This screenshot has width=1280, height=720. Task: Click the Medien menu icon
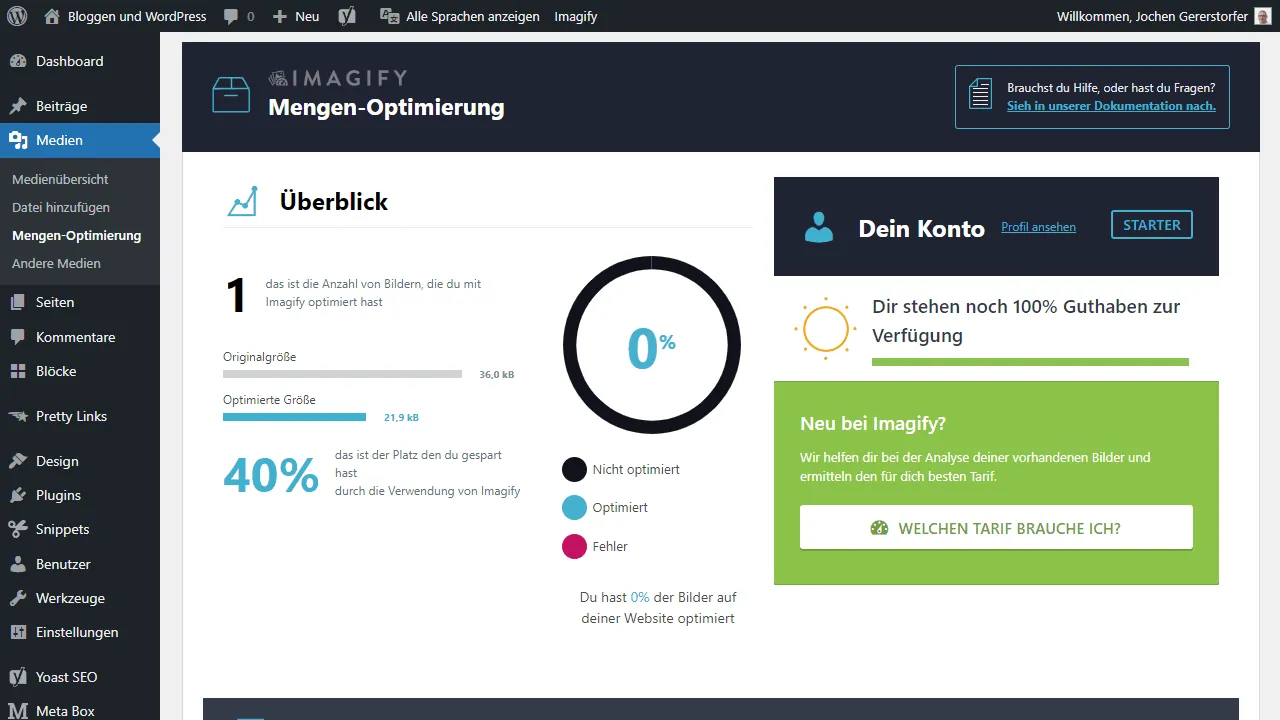click(x=18, y=140)
